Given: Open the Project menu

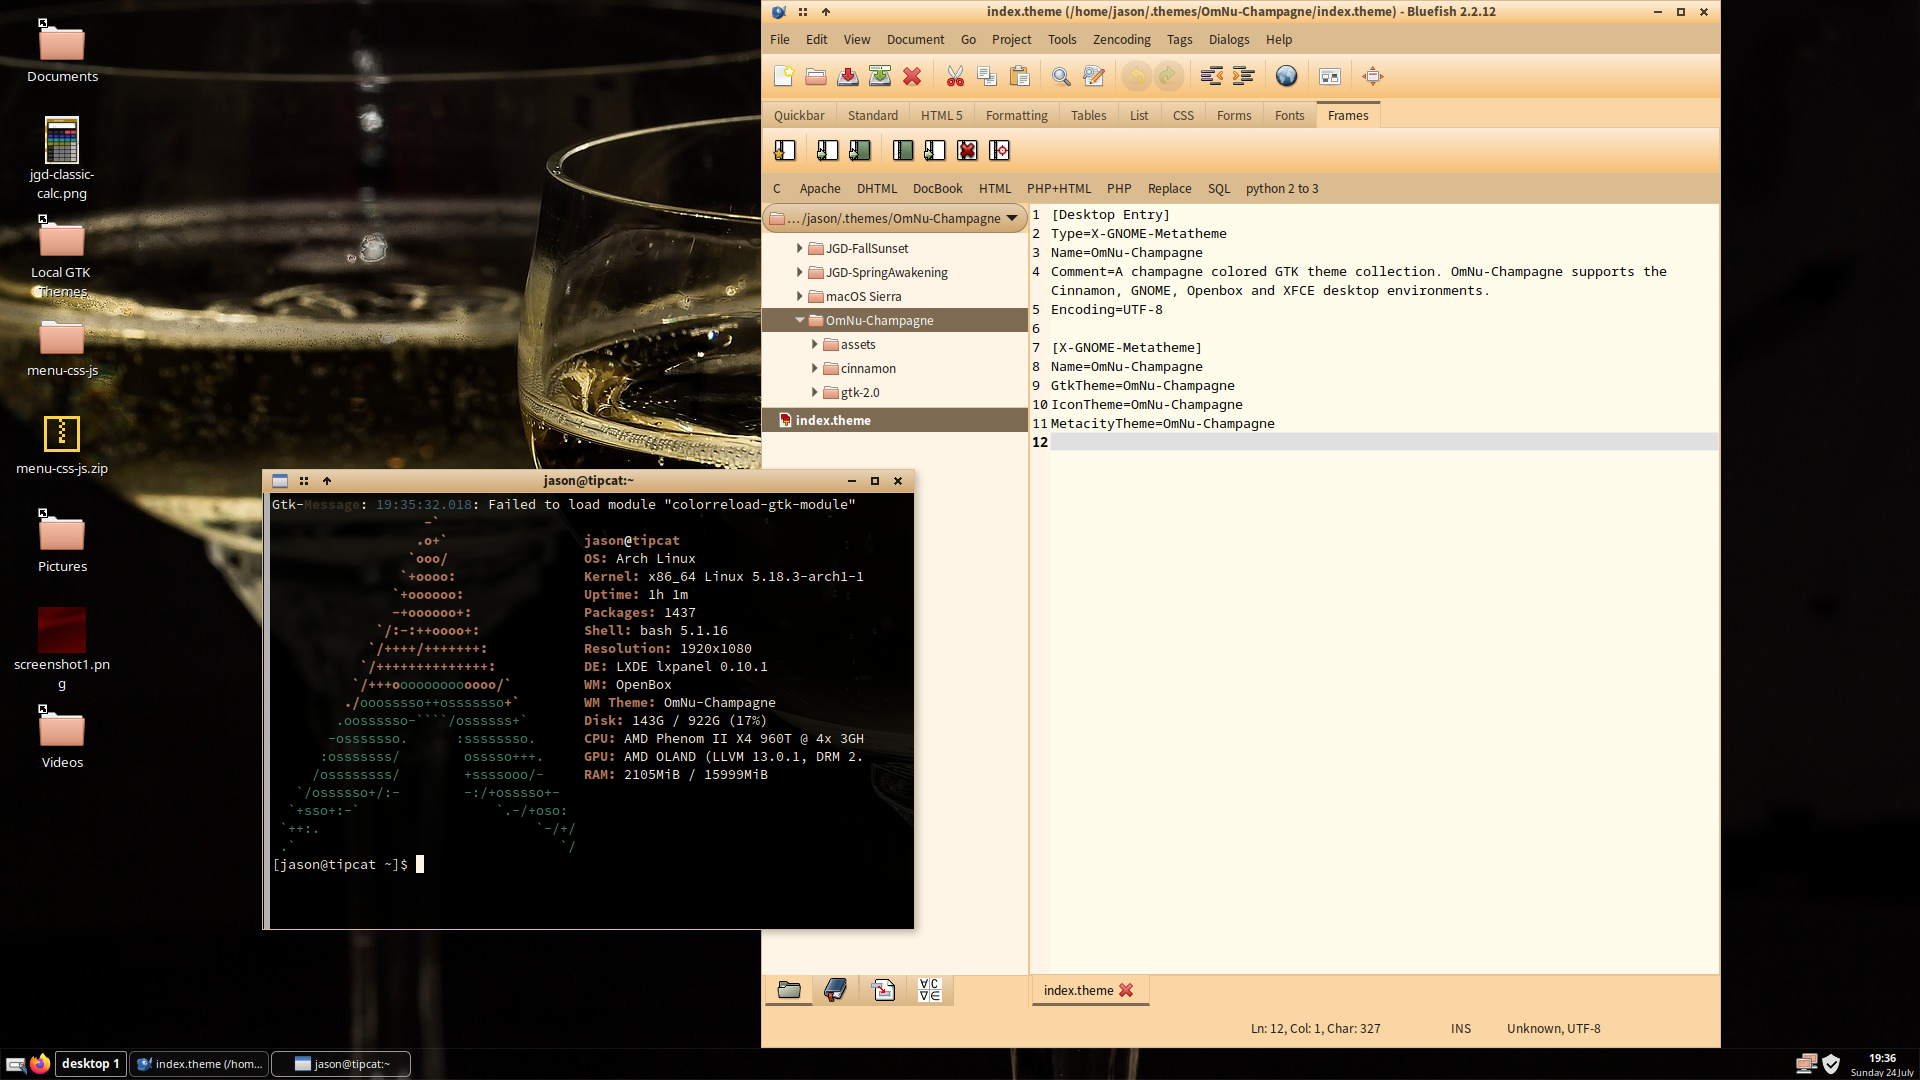Looking at the screenshot, I should (x=1011, y=40).
